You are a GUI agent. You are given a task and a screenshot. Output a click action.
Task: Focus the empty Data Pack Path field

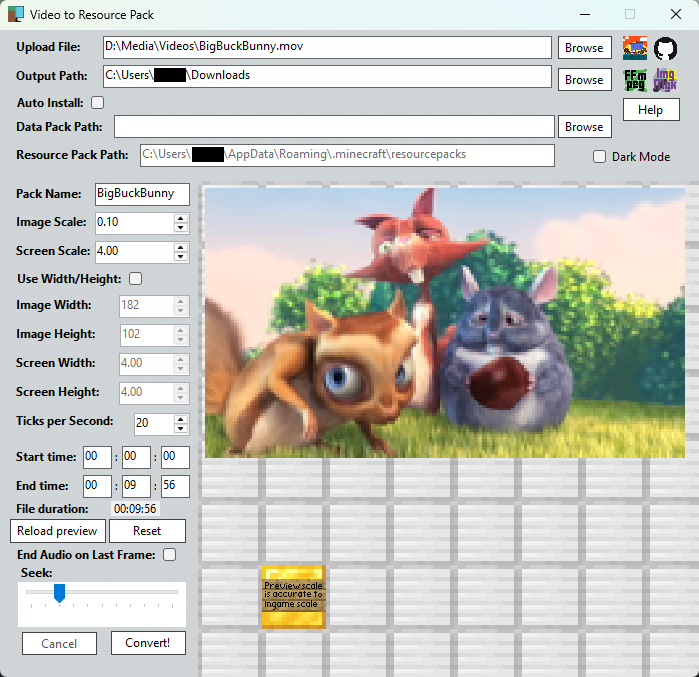point(334,127)
